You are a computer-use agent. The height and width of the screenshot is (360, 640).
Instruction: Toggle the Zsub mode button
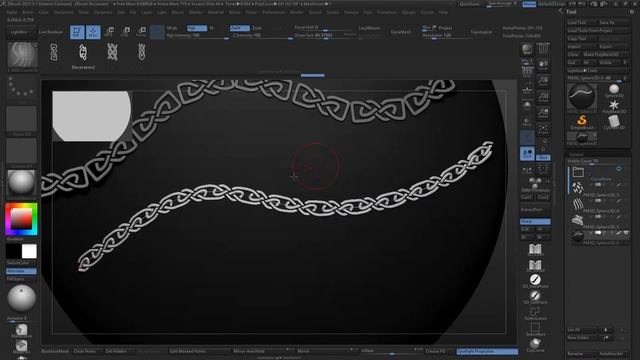click(x=257, y=28)
